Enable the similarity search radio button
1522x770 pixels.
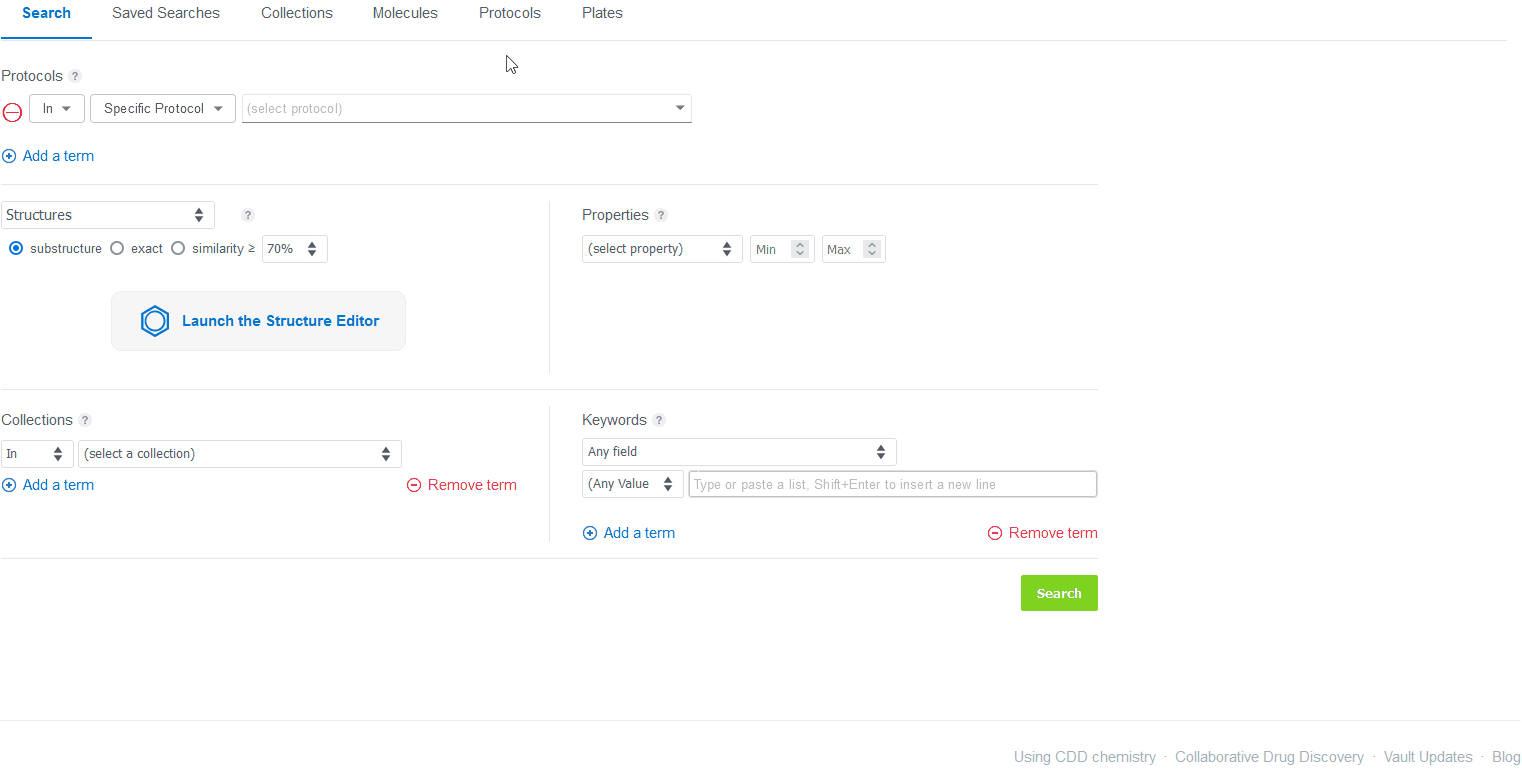coord(178,249)
